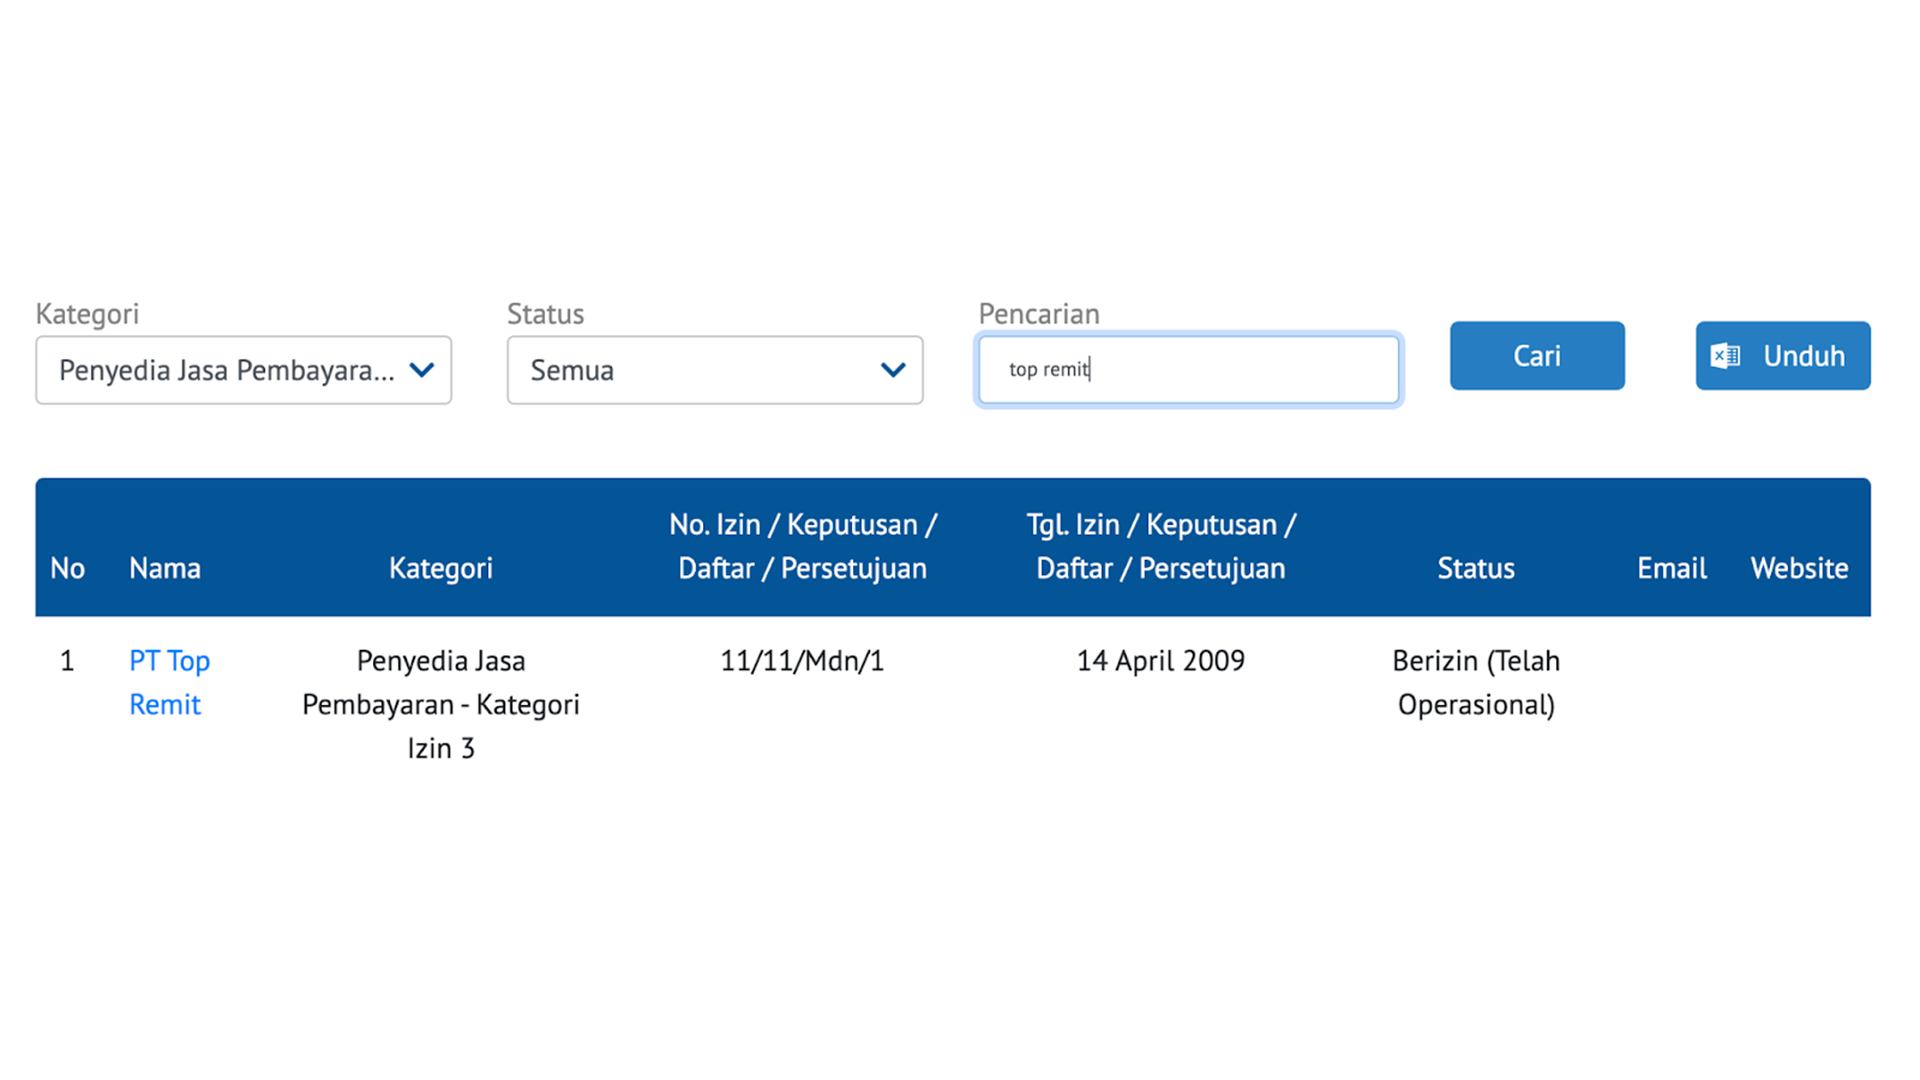Open the Kategori dropdown
Image resolution: width=1920 pixels, height=1080 pixels.
tap(243, 370)
